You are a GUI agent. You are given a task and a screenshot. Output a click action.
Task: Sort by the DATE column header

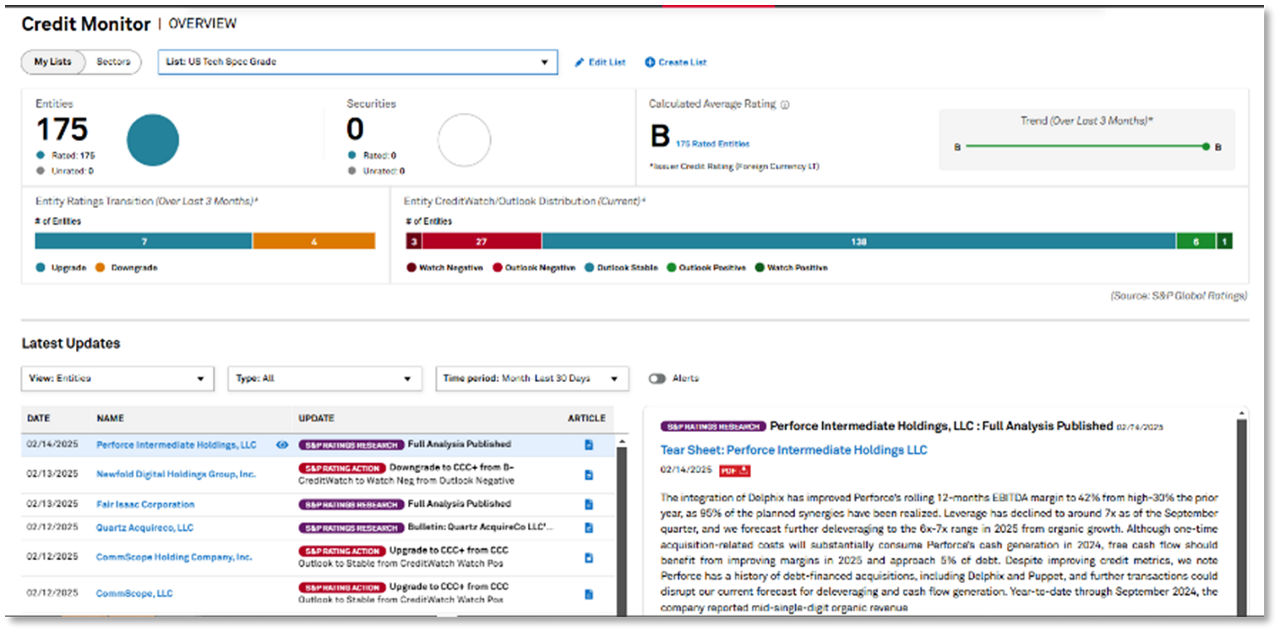tap(38, 418)
